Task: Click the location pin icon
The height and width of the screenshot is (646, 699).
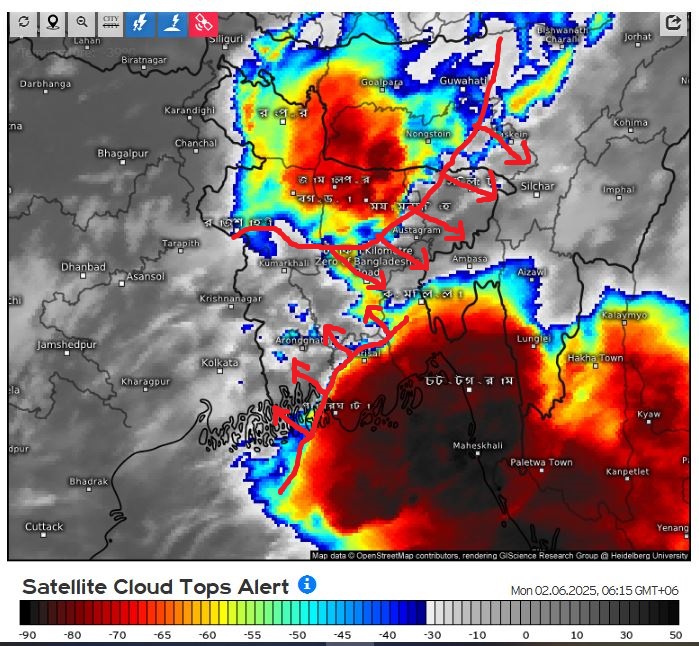Action: point(52,22)
